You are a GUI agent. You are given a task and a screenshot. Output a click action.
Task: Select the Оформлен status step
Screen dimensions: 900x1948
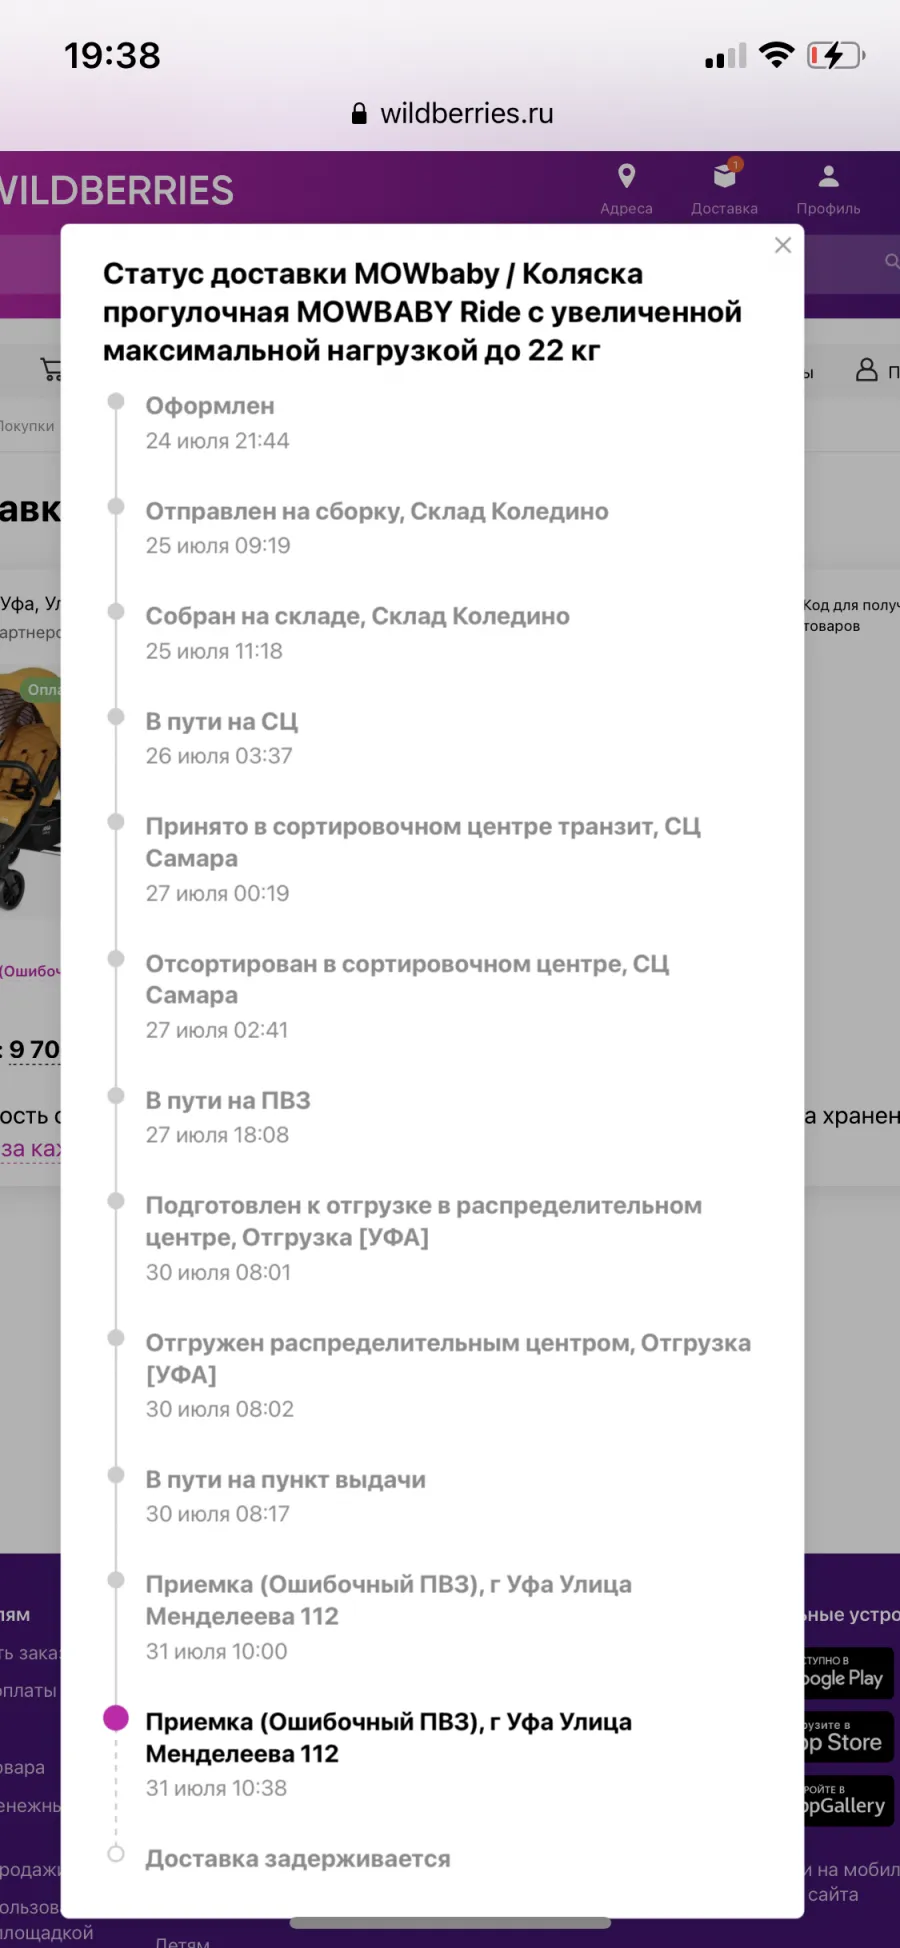[210, 406]
